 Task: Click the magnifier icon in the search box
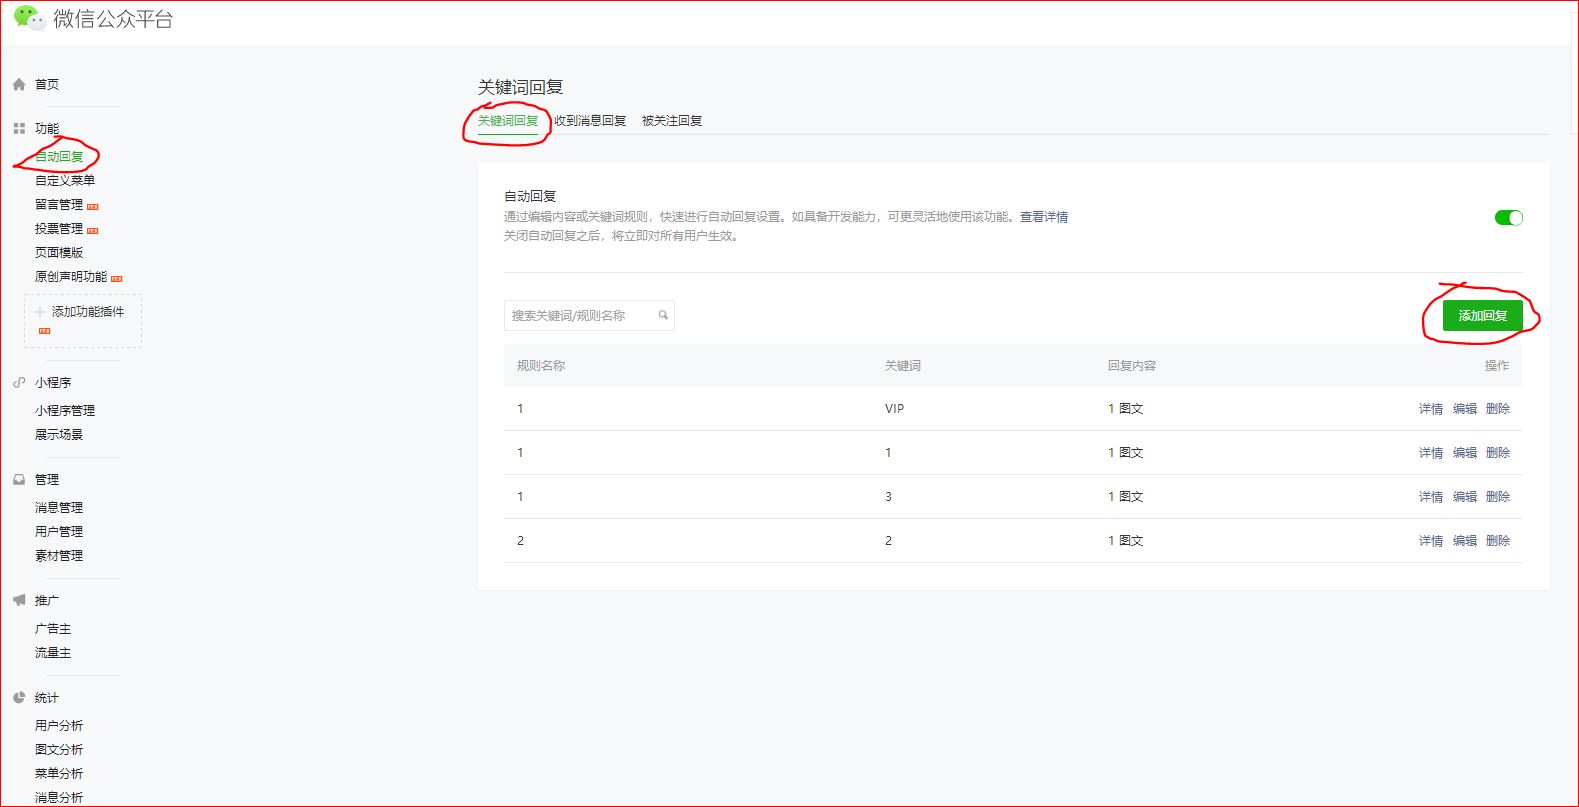point(663,315)
